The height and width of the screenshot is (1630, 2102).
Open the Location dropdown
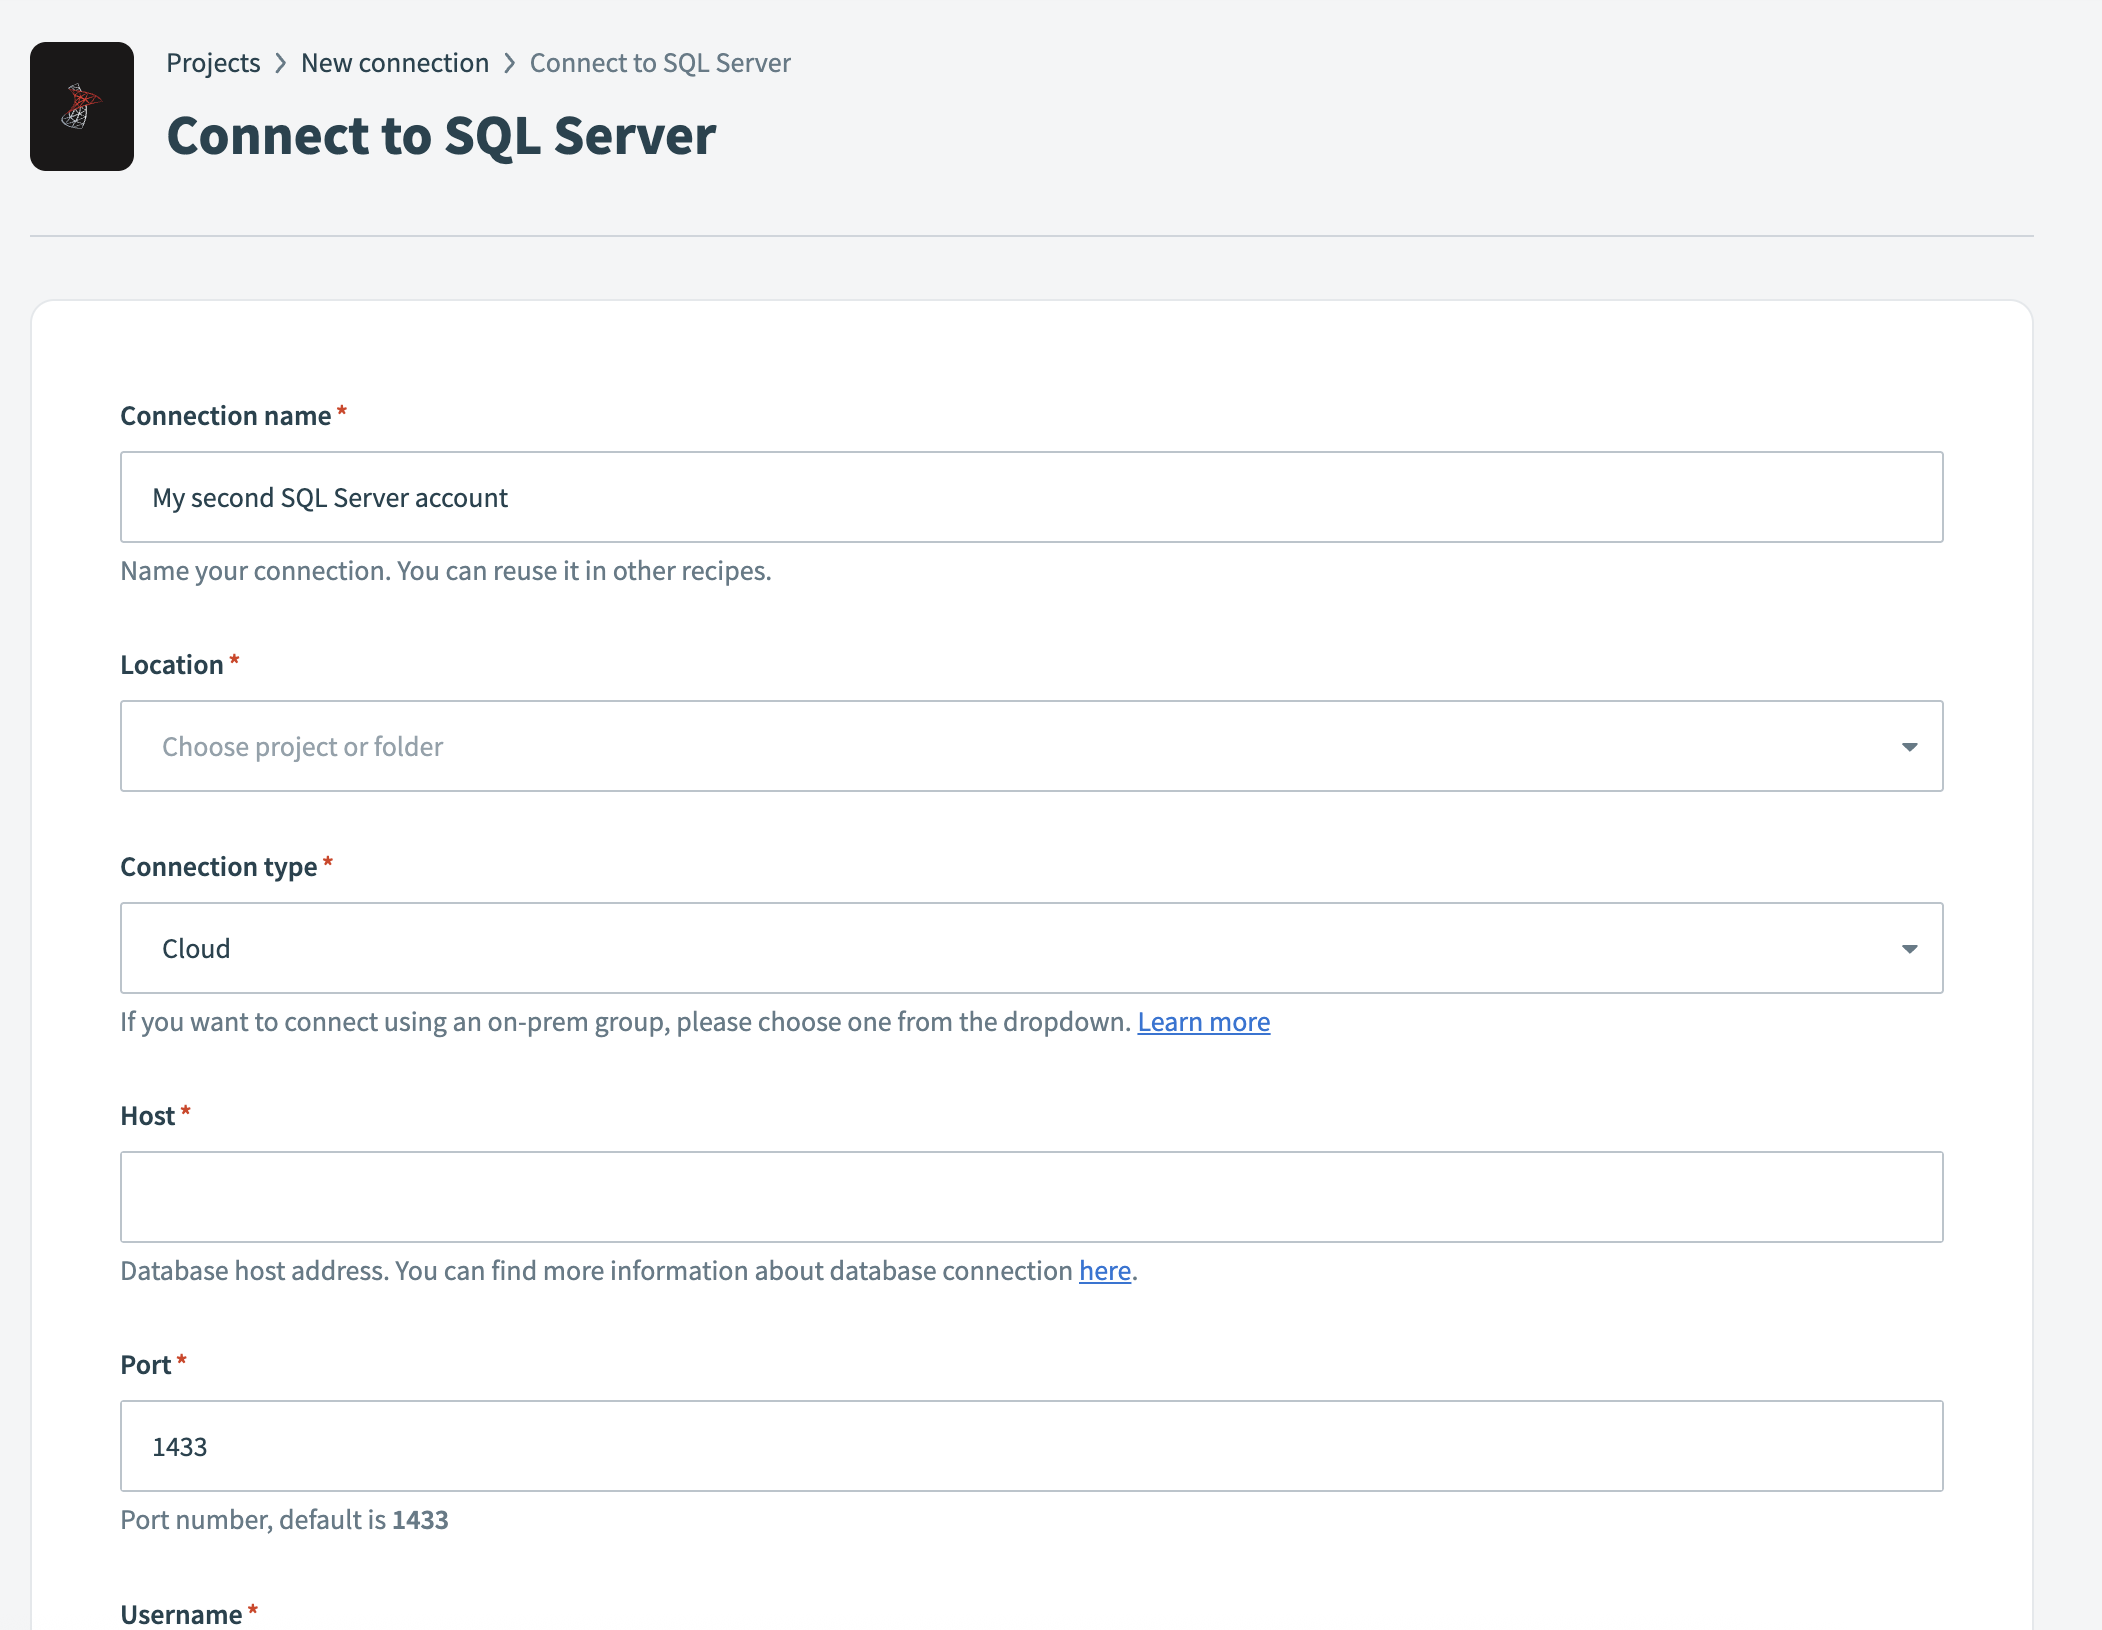(1030, 746)
